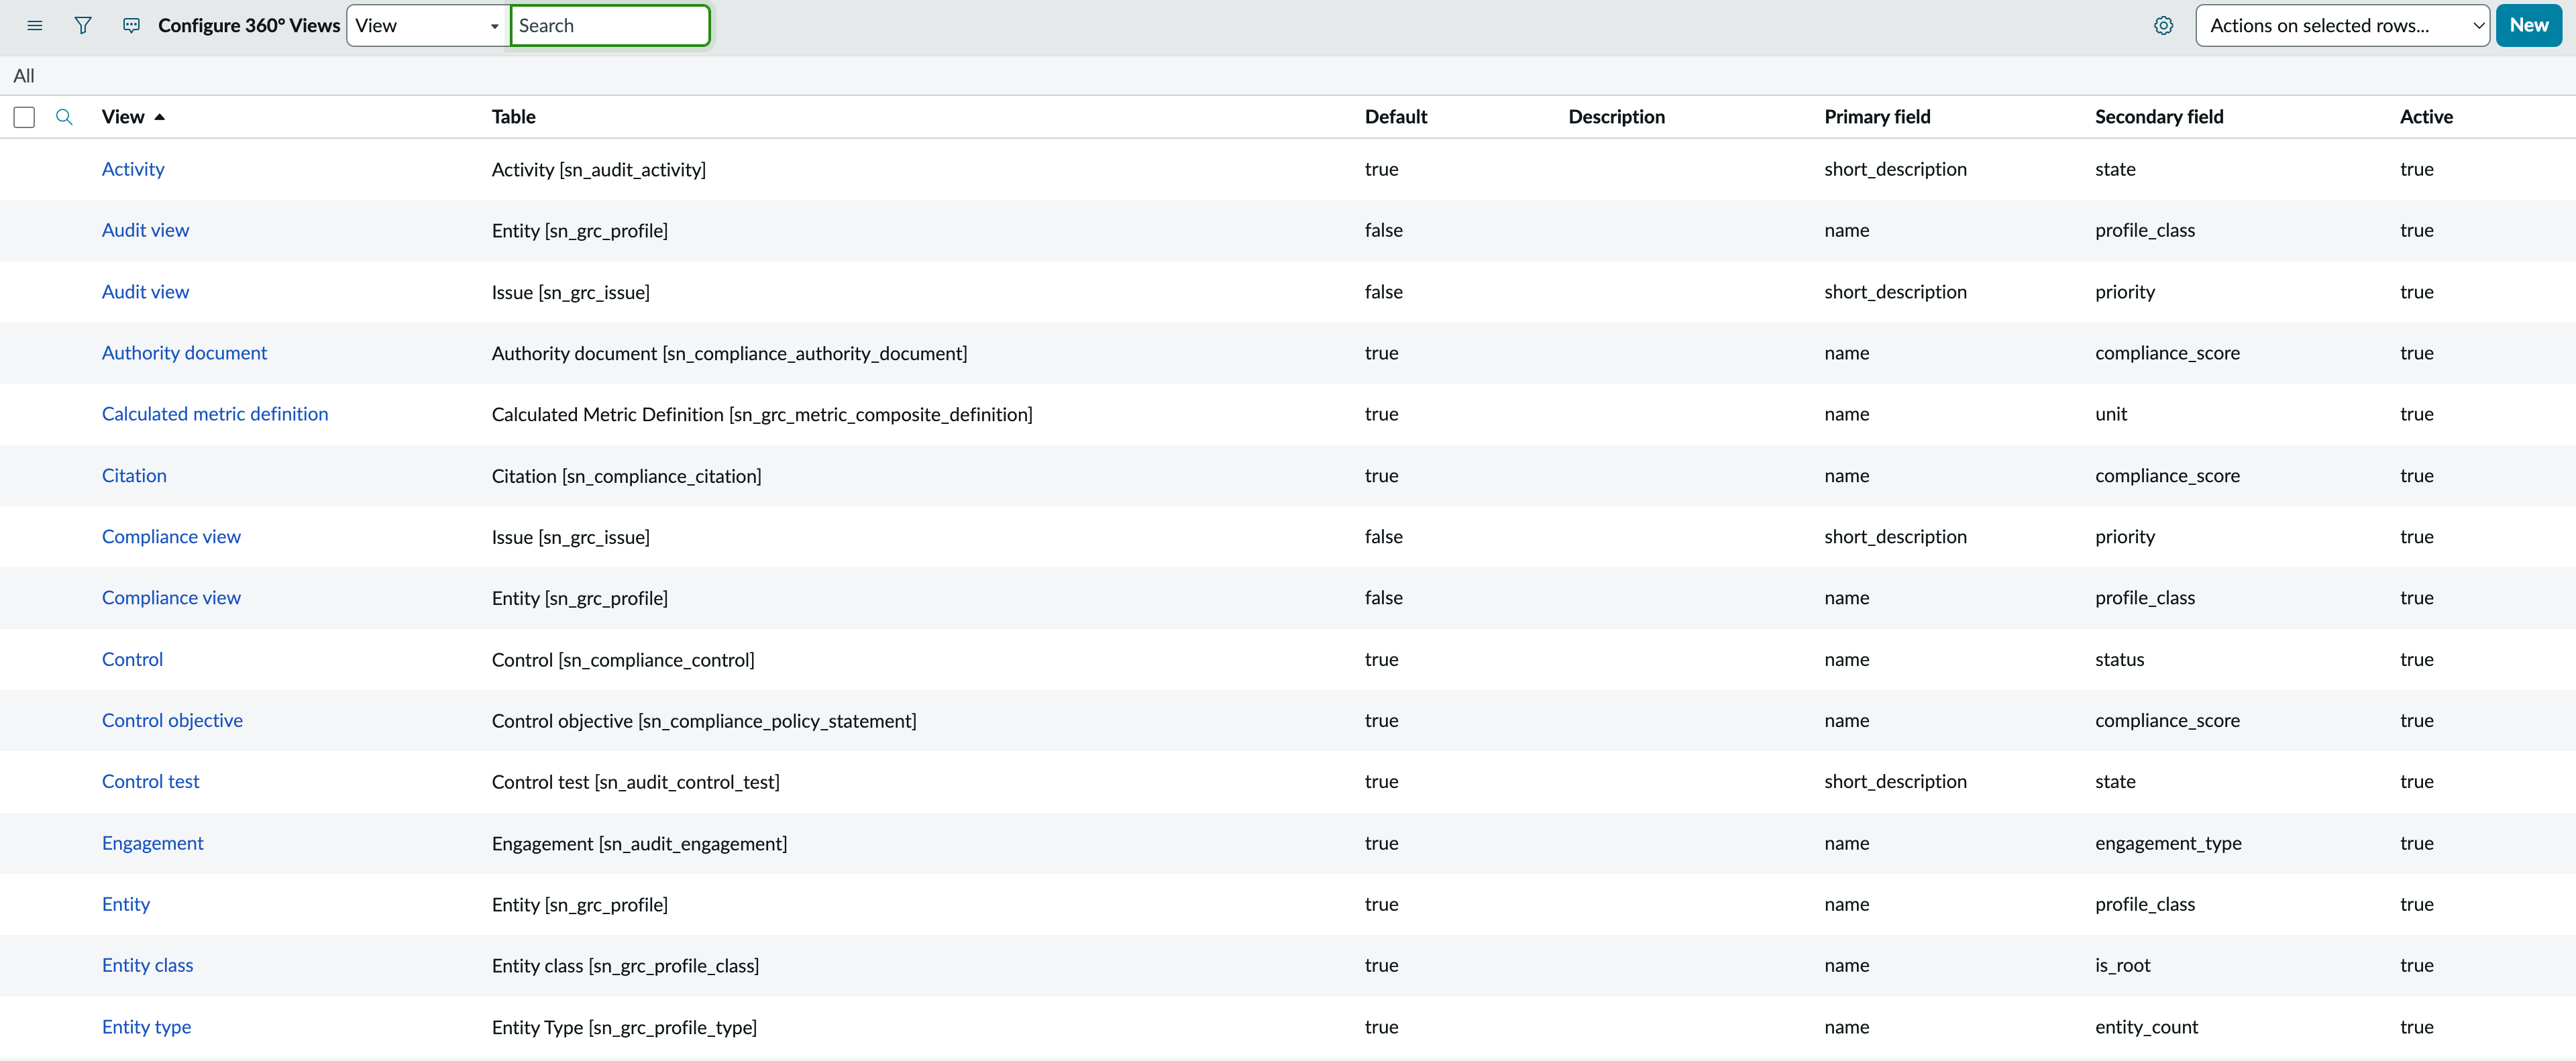Sort by the Default column header
2576x1061 pixels.
pyautogui.click(x=1395, y=117)
